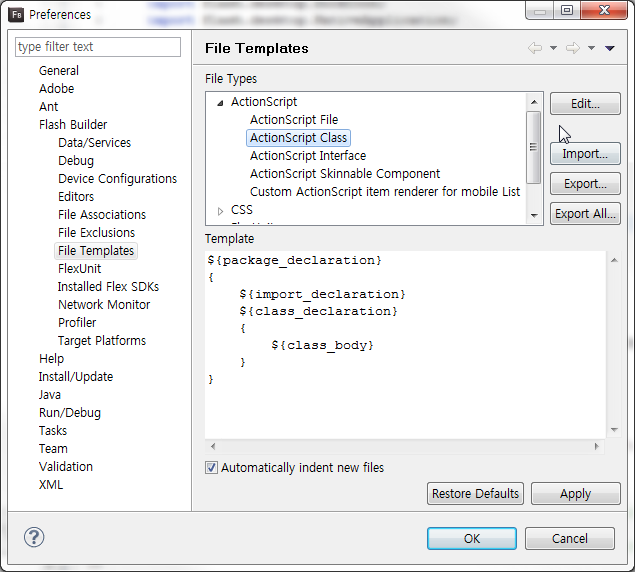
Task: Click File Types list scroll down arrow
Action: pyautogui.click(x=534, y=216)
